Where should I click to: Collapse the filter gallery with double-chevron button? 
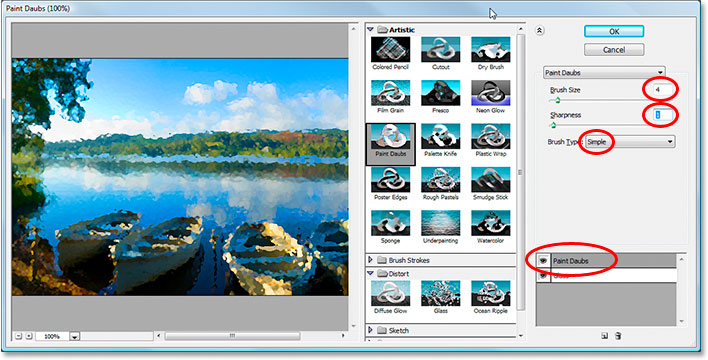pos(540,30)
